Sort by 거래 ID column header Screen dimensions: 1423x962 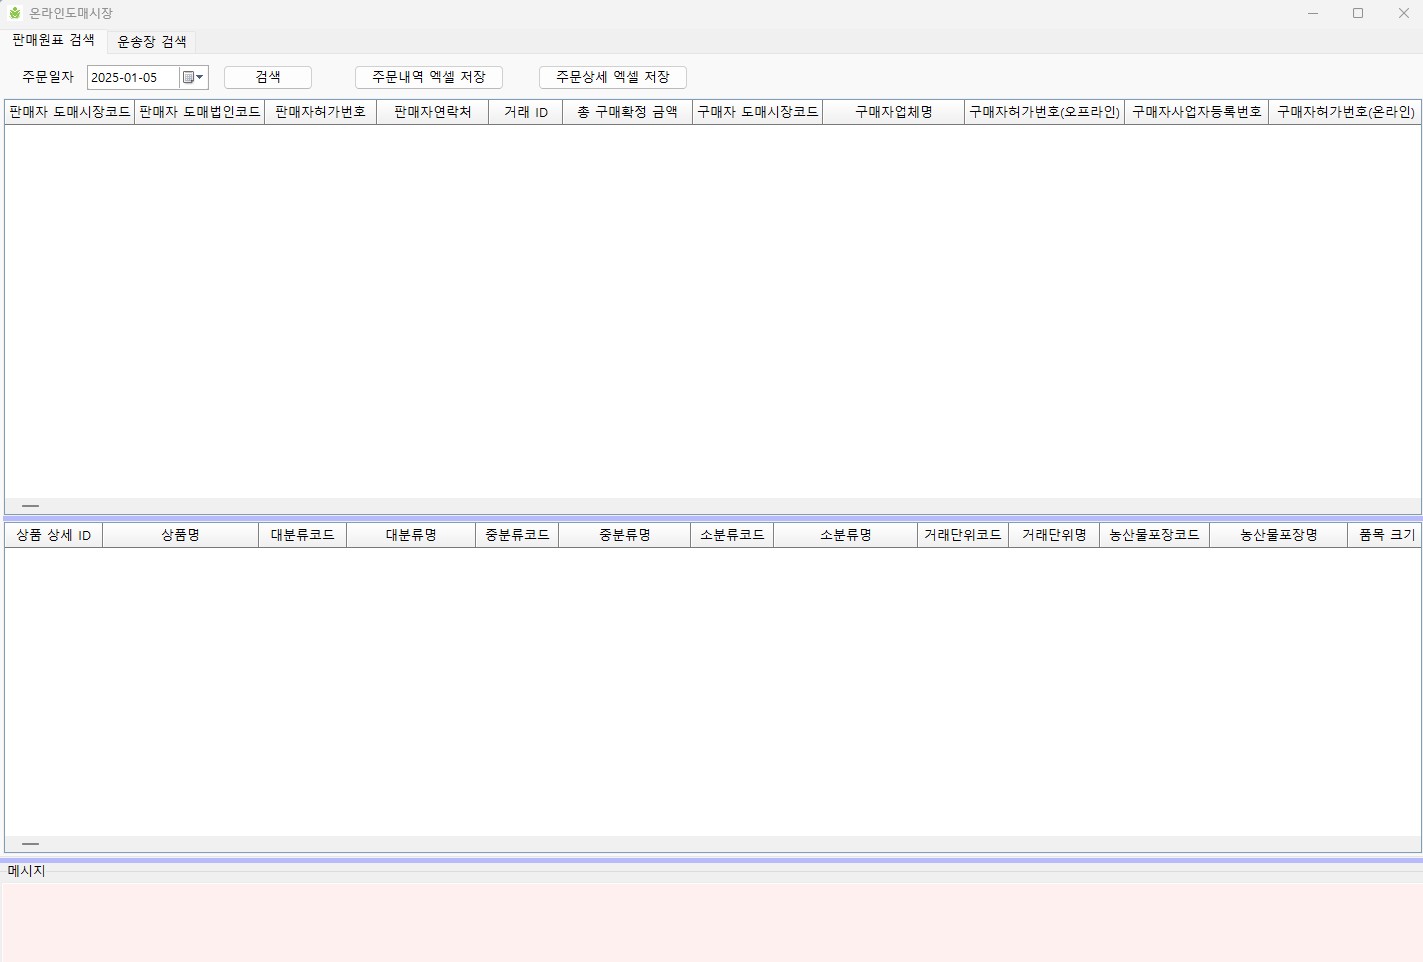[x=525, y=112]
